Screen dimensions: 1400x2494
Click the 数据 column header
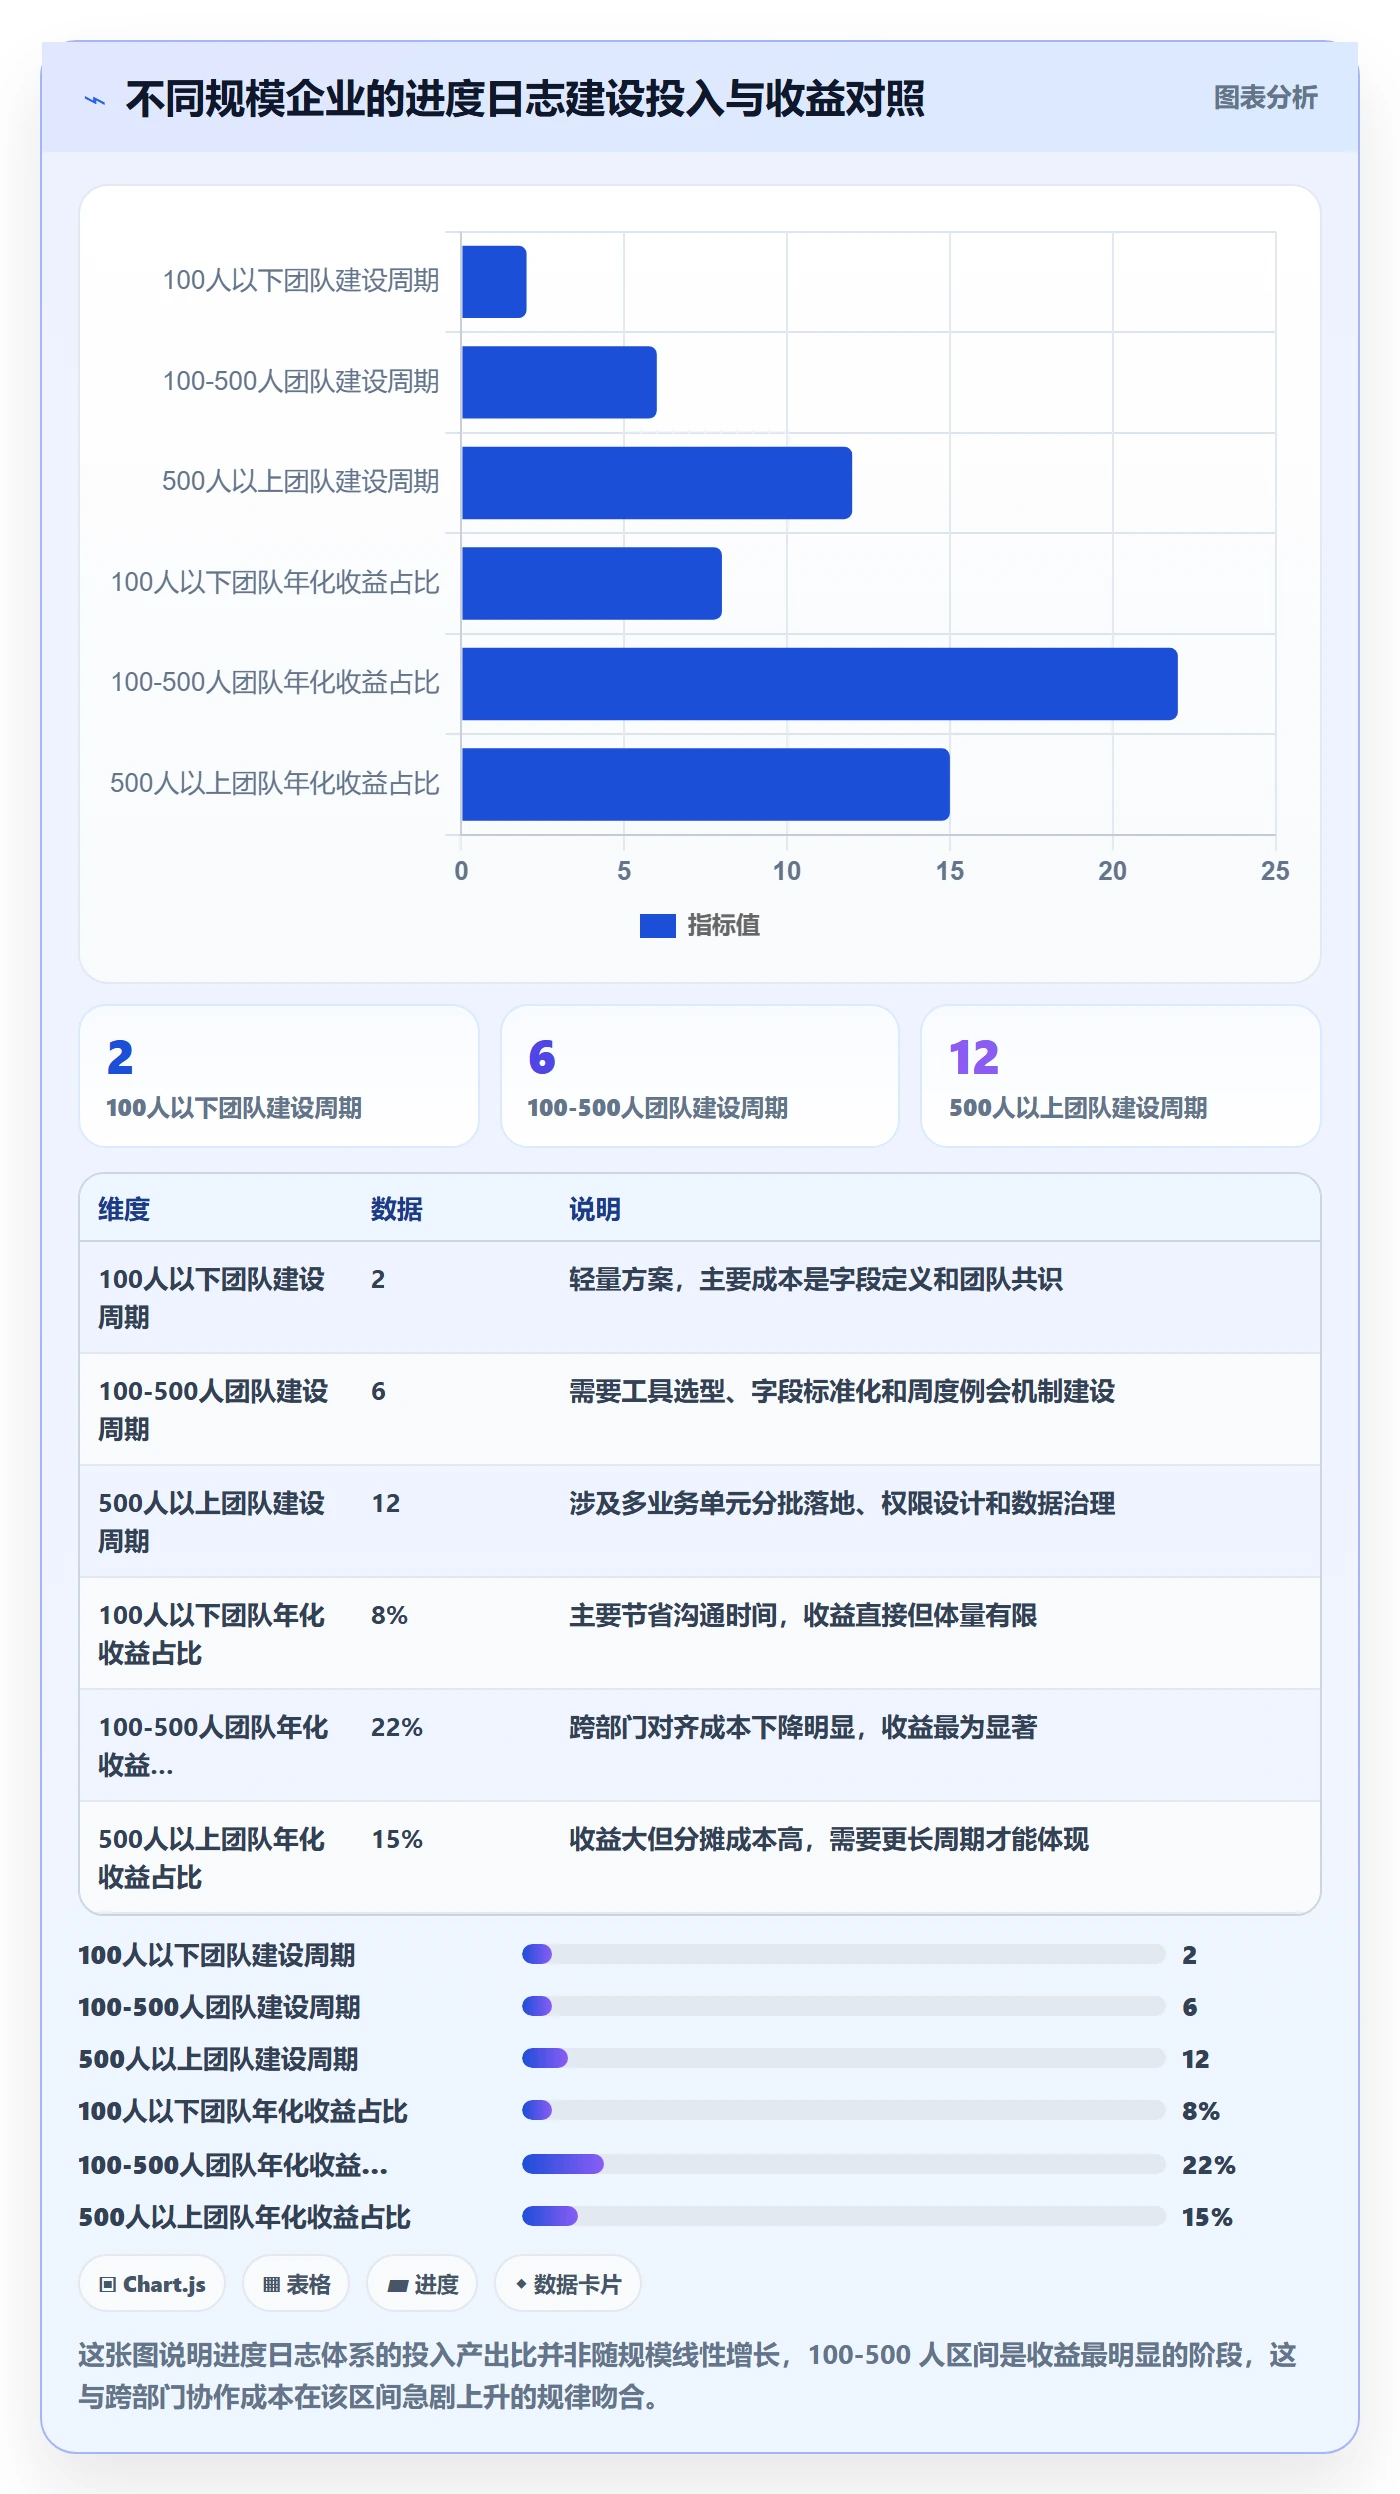[397, 1209]
